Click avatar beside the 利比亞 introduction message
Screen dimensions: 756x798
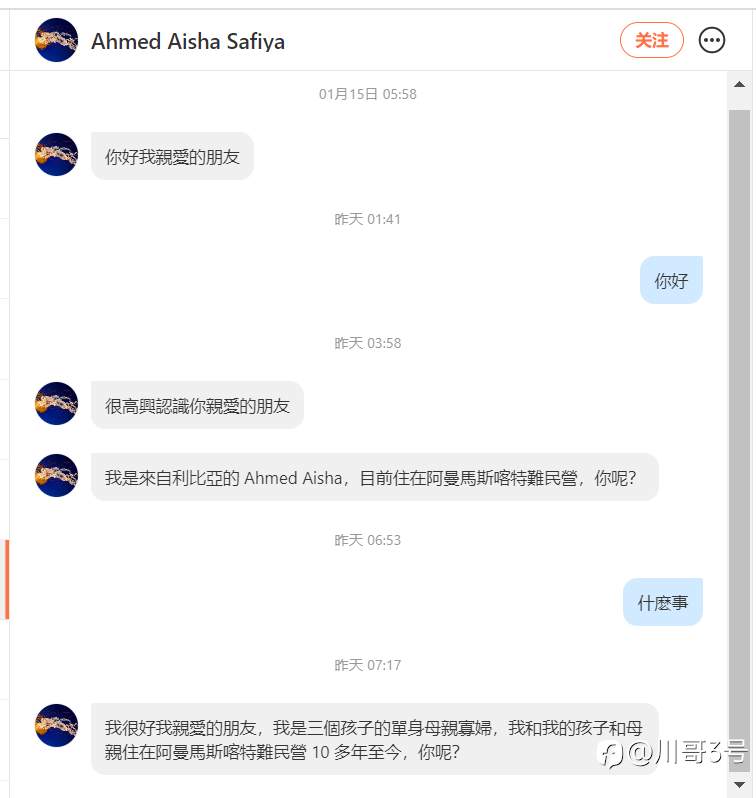point(57,475)
